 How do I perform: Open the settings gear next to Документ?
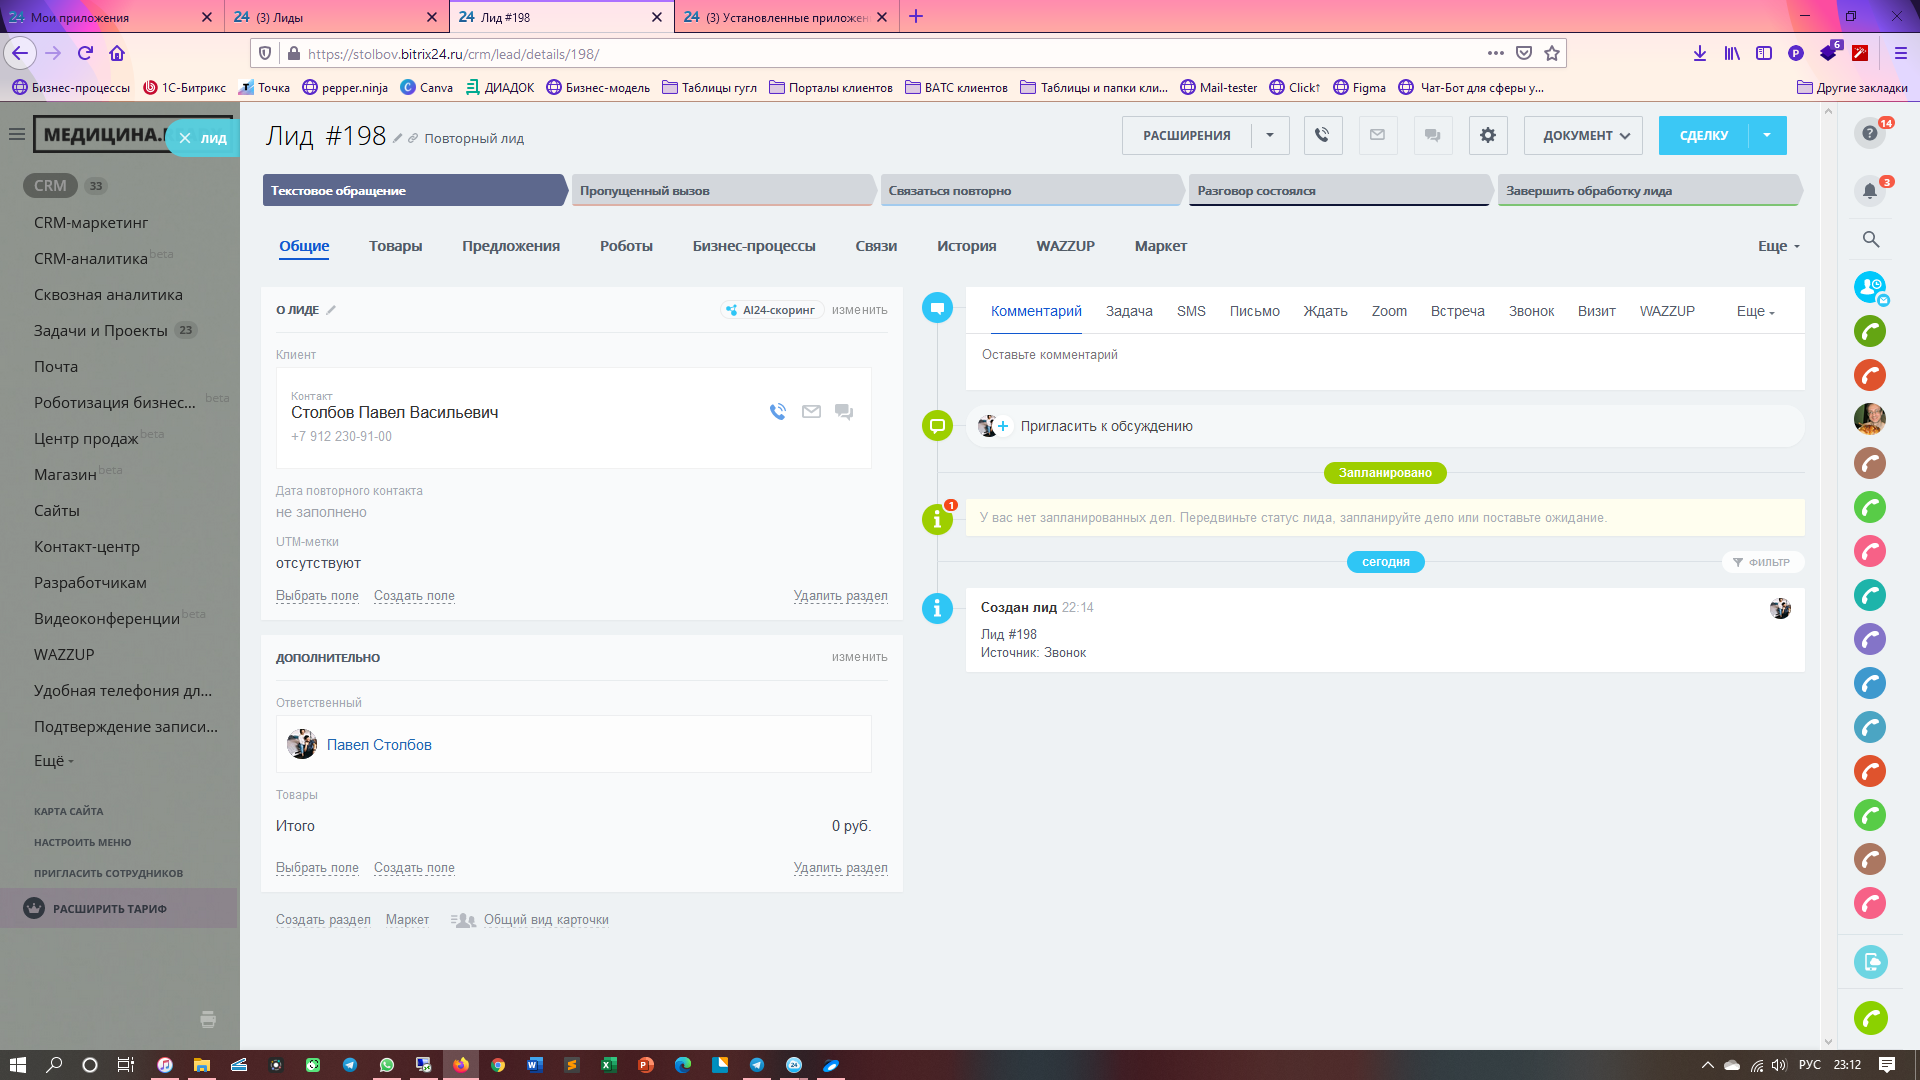(1487, 135)
